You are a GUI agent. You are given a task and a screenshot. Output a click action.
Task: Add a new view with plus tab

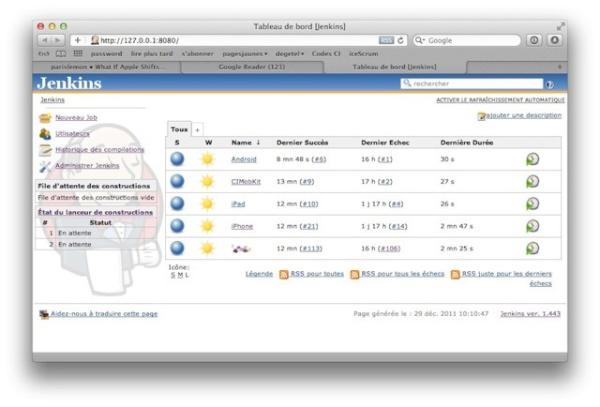pyautogui.click(x=197, y=130)
